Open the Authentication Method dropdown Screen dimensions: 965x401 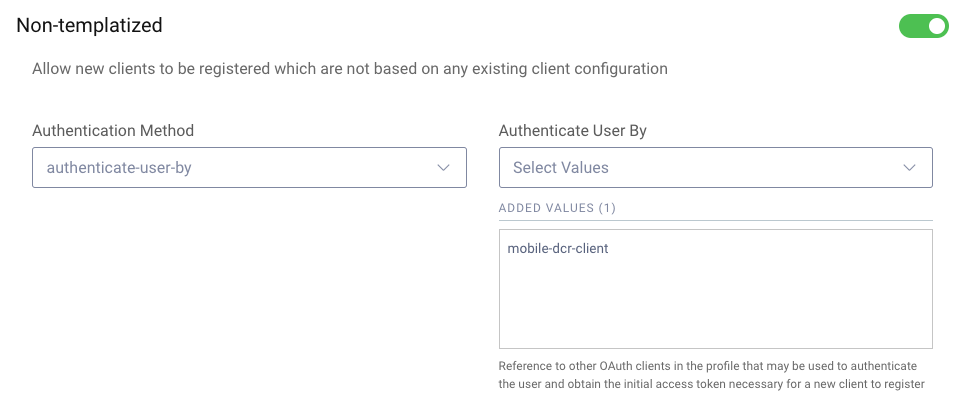pos(249,168)
